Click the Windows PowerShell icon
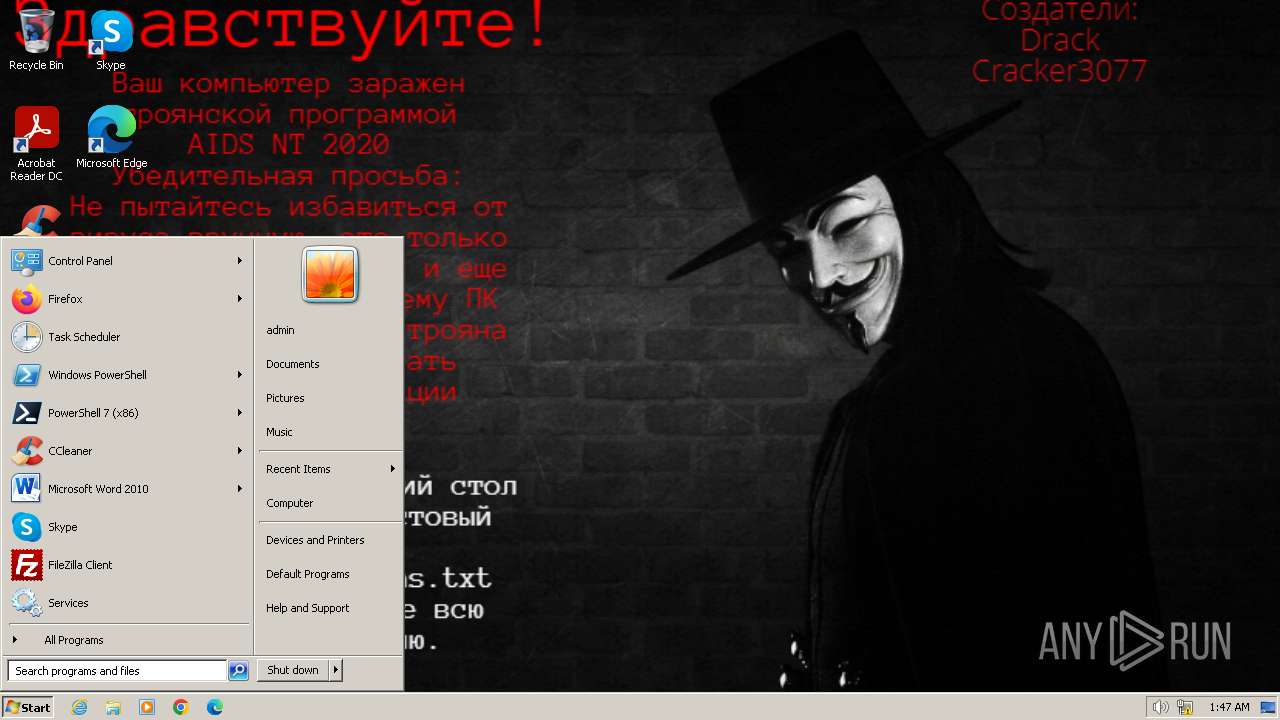 [26, 375]
